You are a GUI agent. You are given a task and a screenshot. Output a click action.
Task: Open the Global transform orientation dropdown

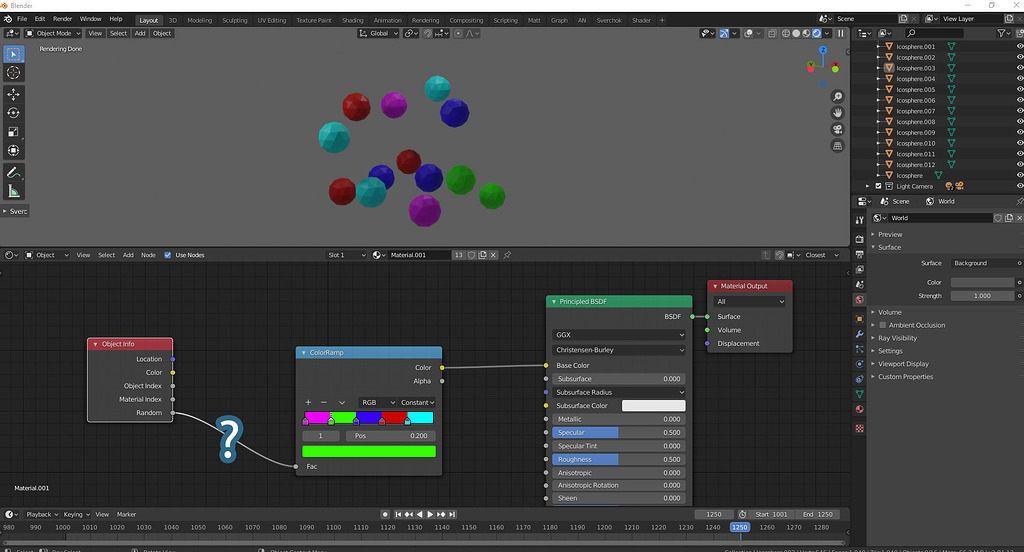[378, 33]
